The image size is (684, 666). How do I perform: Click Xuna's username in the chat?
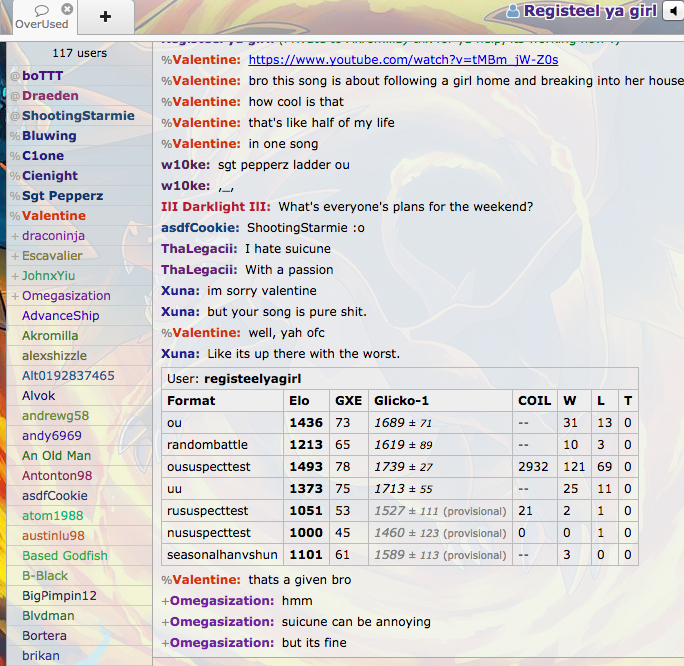point(180,291)
